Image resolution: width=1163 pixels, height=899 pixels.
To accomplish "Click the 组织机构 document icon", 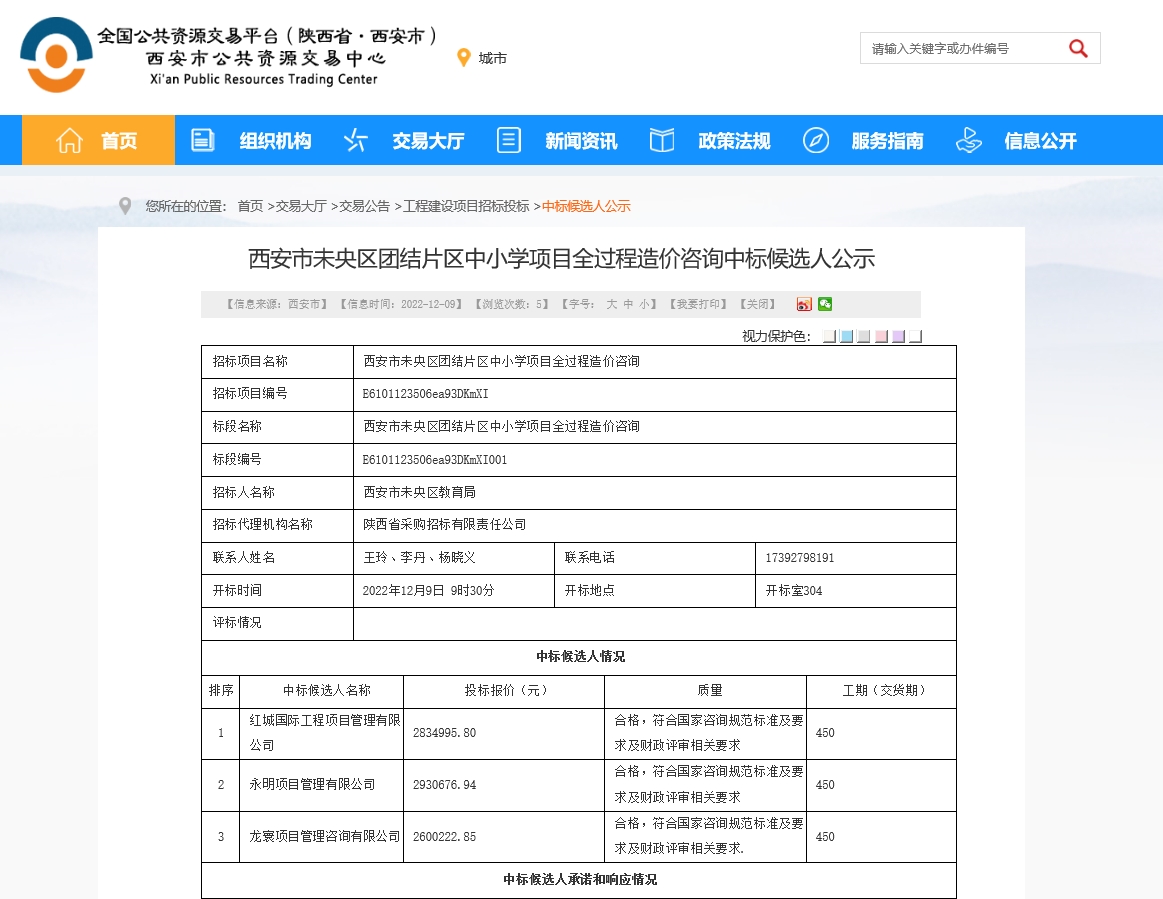I will tap(202, 140).
